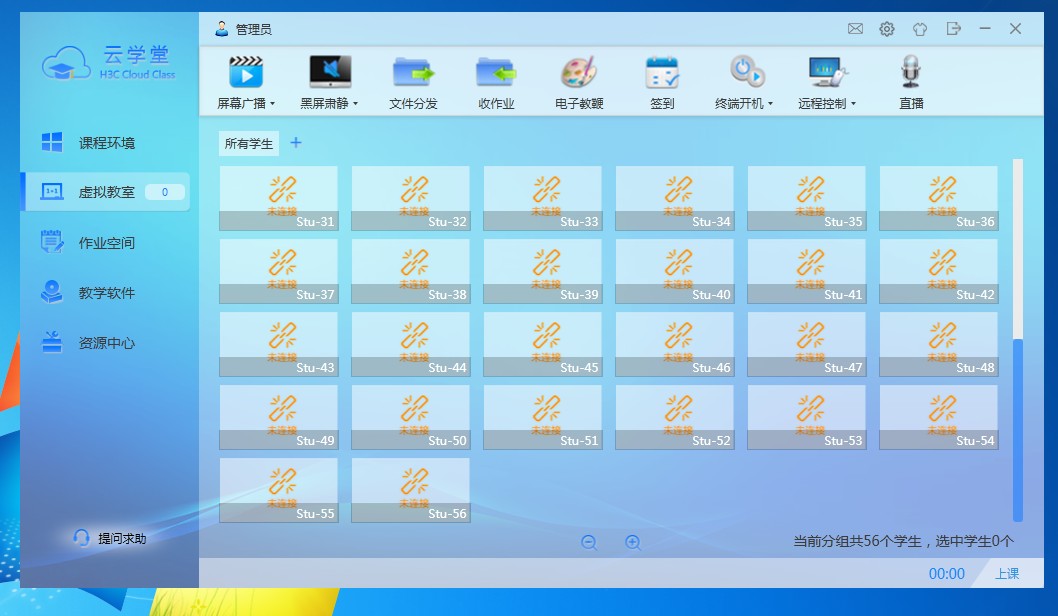This screenshot has height=616, width=1058.
Task: Expand the 黑屏肃静 dropdown arrow
Action: point(356,103)
